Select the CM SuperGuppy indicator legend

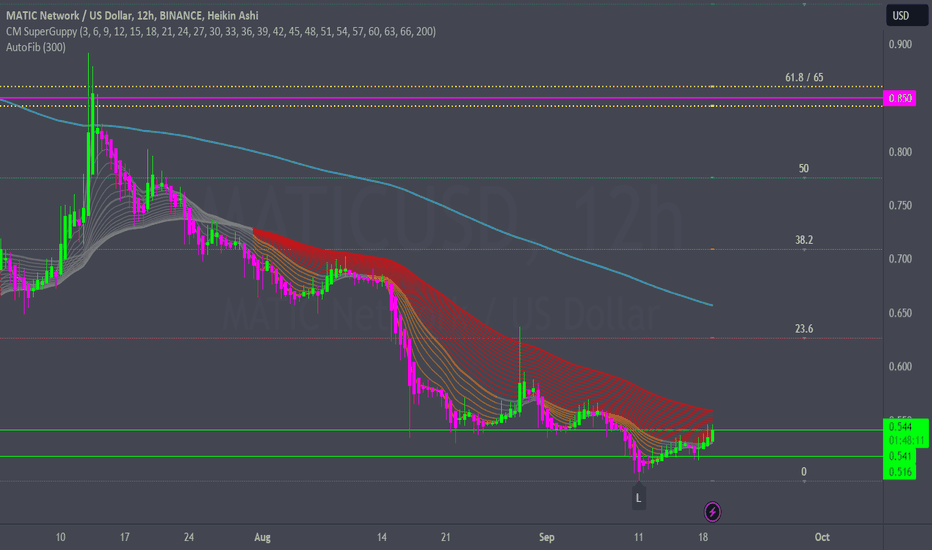tap(221, 32)
